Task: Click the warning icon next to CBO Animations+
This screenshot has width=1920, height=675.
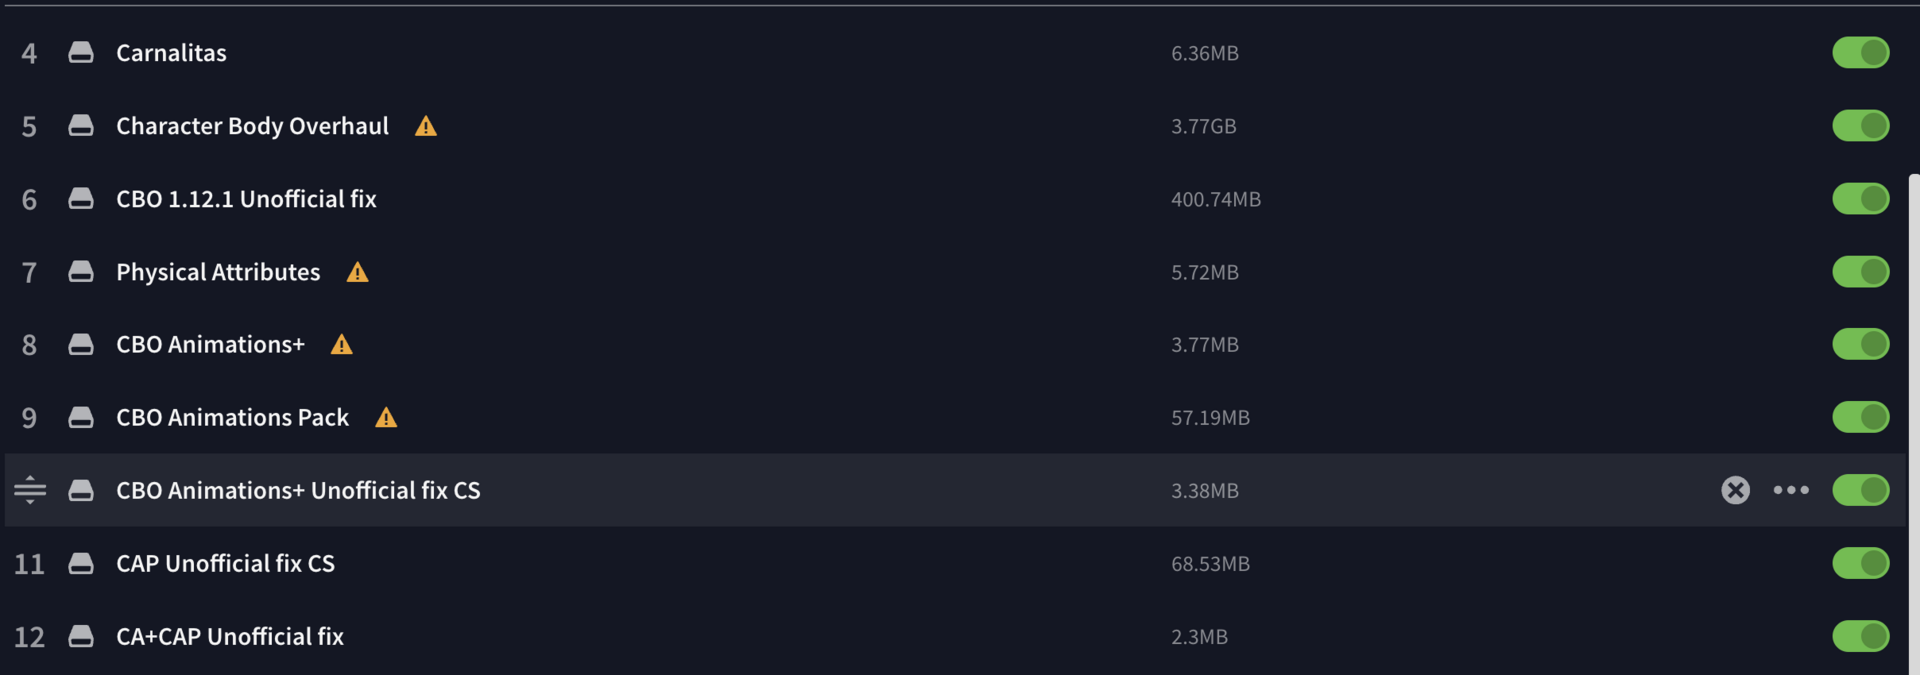Action: (342, 345)
